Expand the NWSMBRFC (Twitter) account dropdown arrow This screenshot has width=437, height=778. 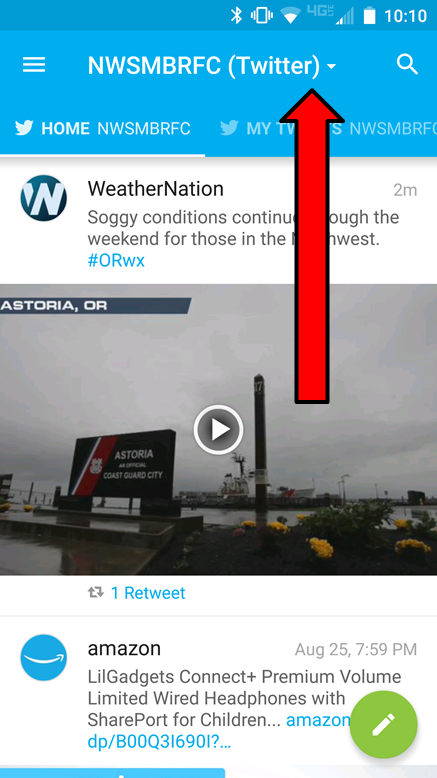point(331,66)
